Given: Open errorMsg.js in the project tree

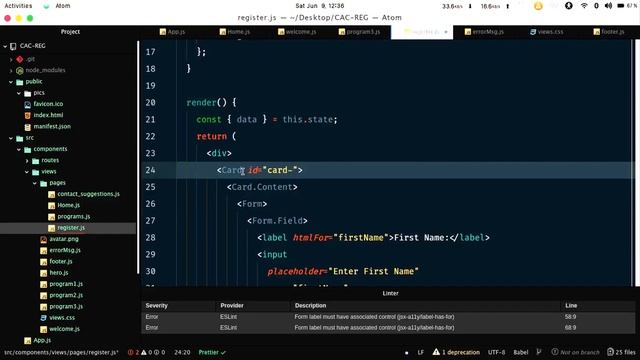Looking at the screenshot, I should (65, 250).
